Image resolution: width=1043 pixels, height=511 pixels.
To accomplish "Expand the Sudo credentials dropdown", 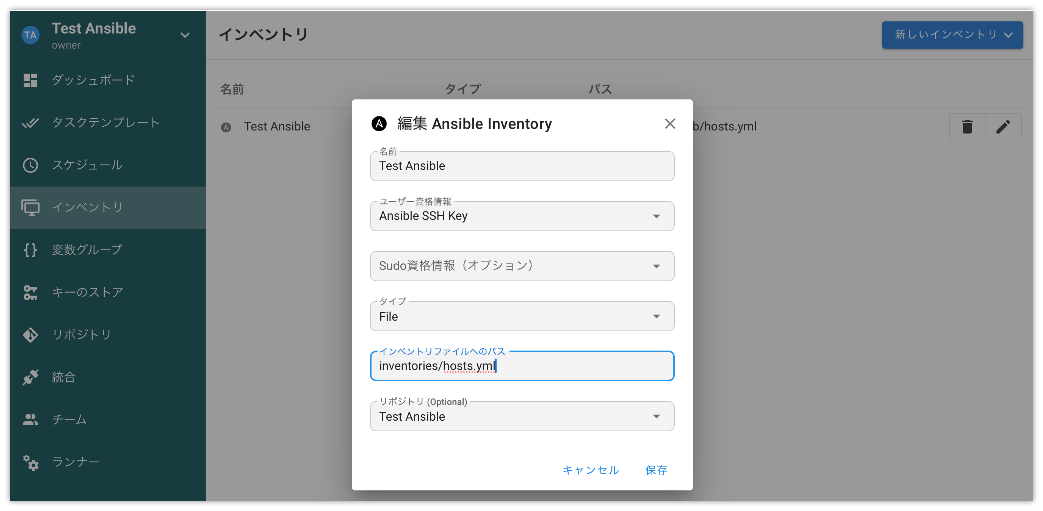I will click(522, 266).
